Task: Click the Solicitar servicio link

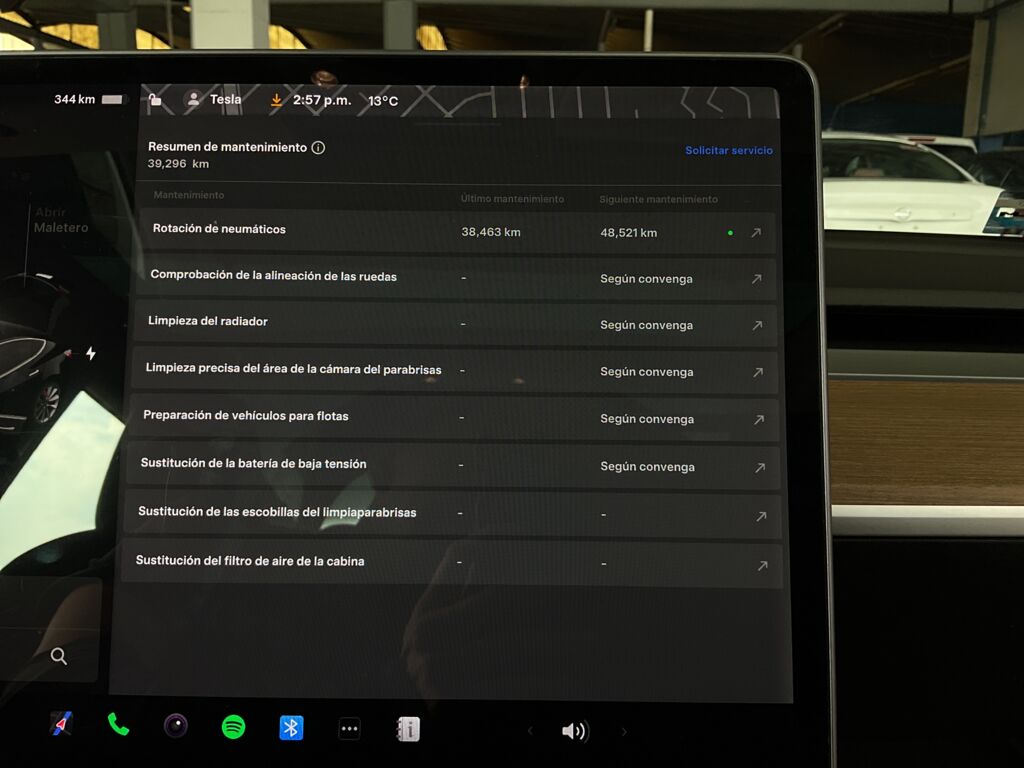Action: [728, 151]
